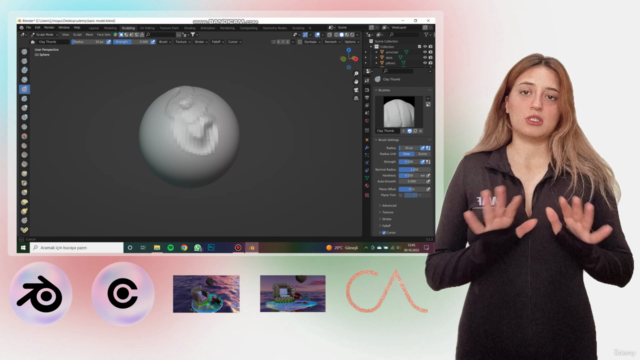
Task: Open the Options dropdown
Action: click(x=351, y=42)
